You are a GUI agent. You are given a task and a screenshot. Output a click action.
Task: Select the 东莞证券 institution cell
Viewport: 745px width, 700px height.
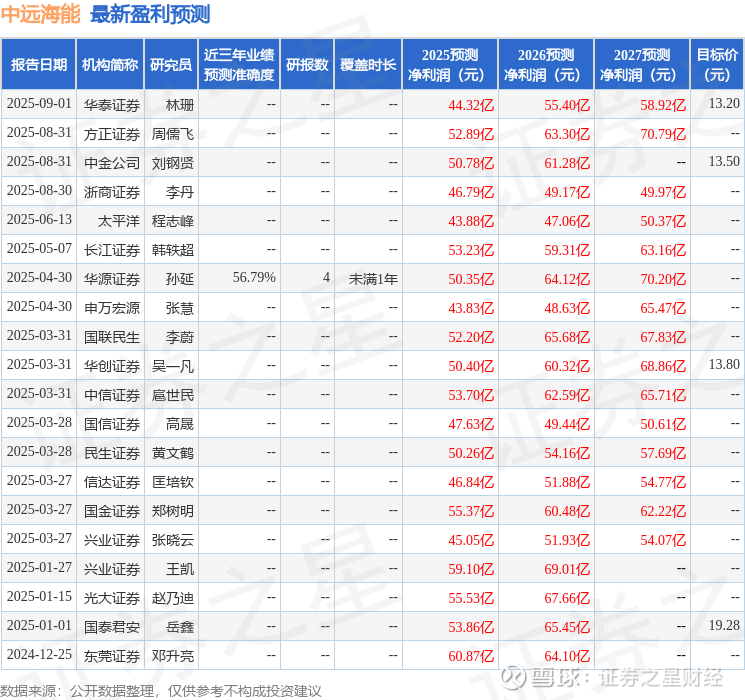112,656
